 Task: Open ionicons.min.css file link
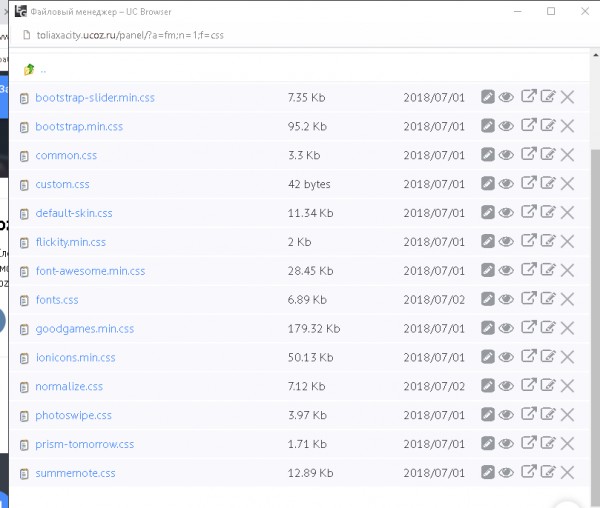75,358
